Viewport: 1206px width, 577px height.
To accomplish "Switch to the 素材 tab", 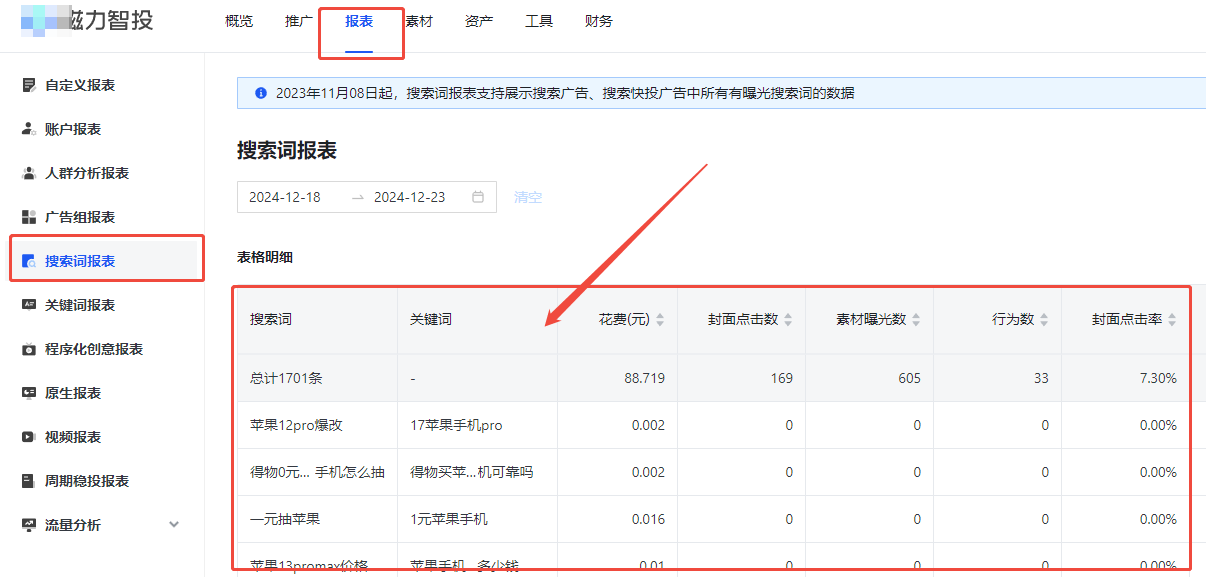I will click(419, 20).
